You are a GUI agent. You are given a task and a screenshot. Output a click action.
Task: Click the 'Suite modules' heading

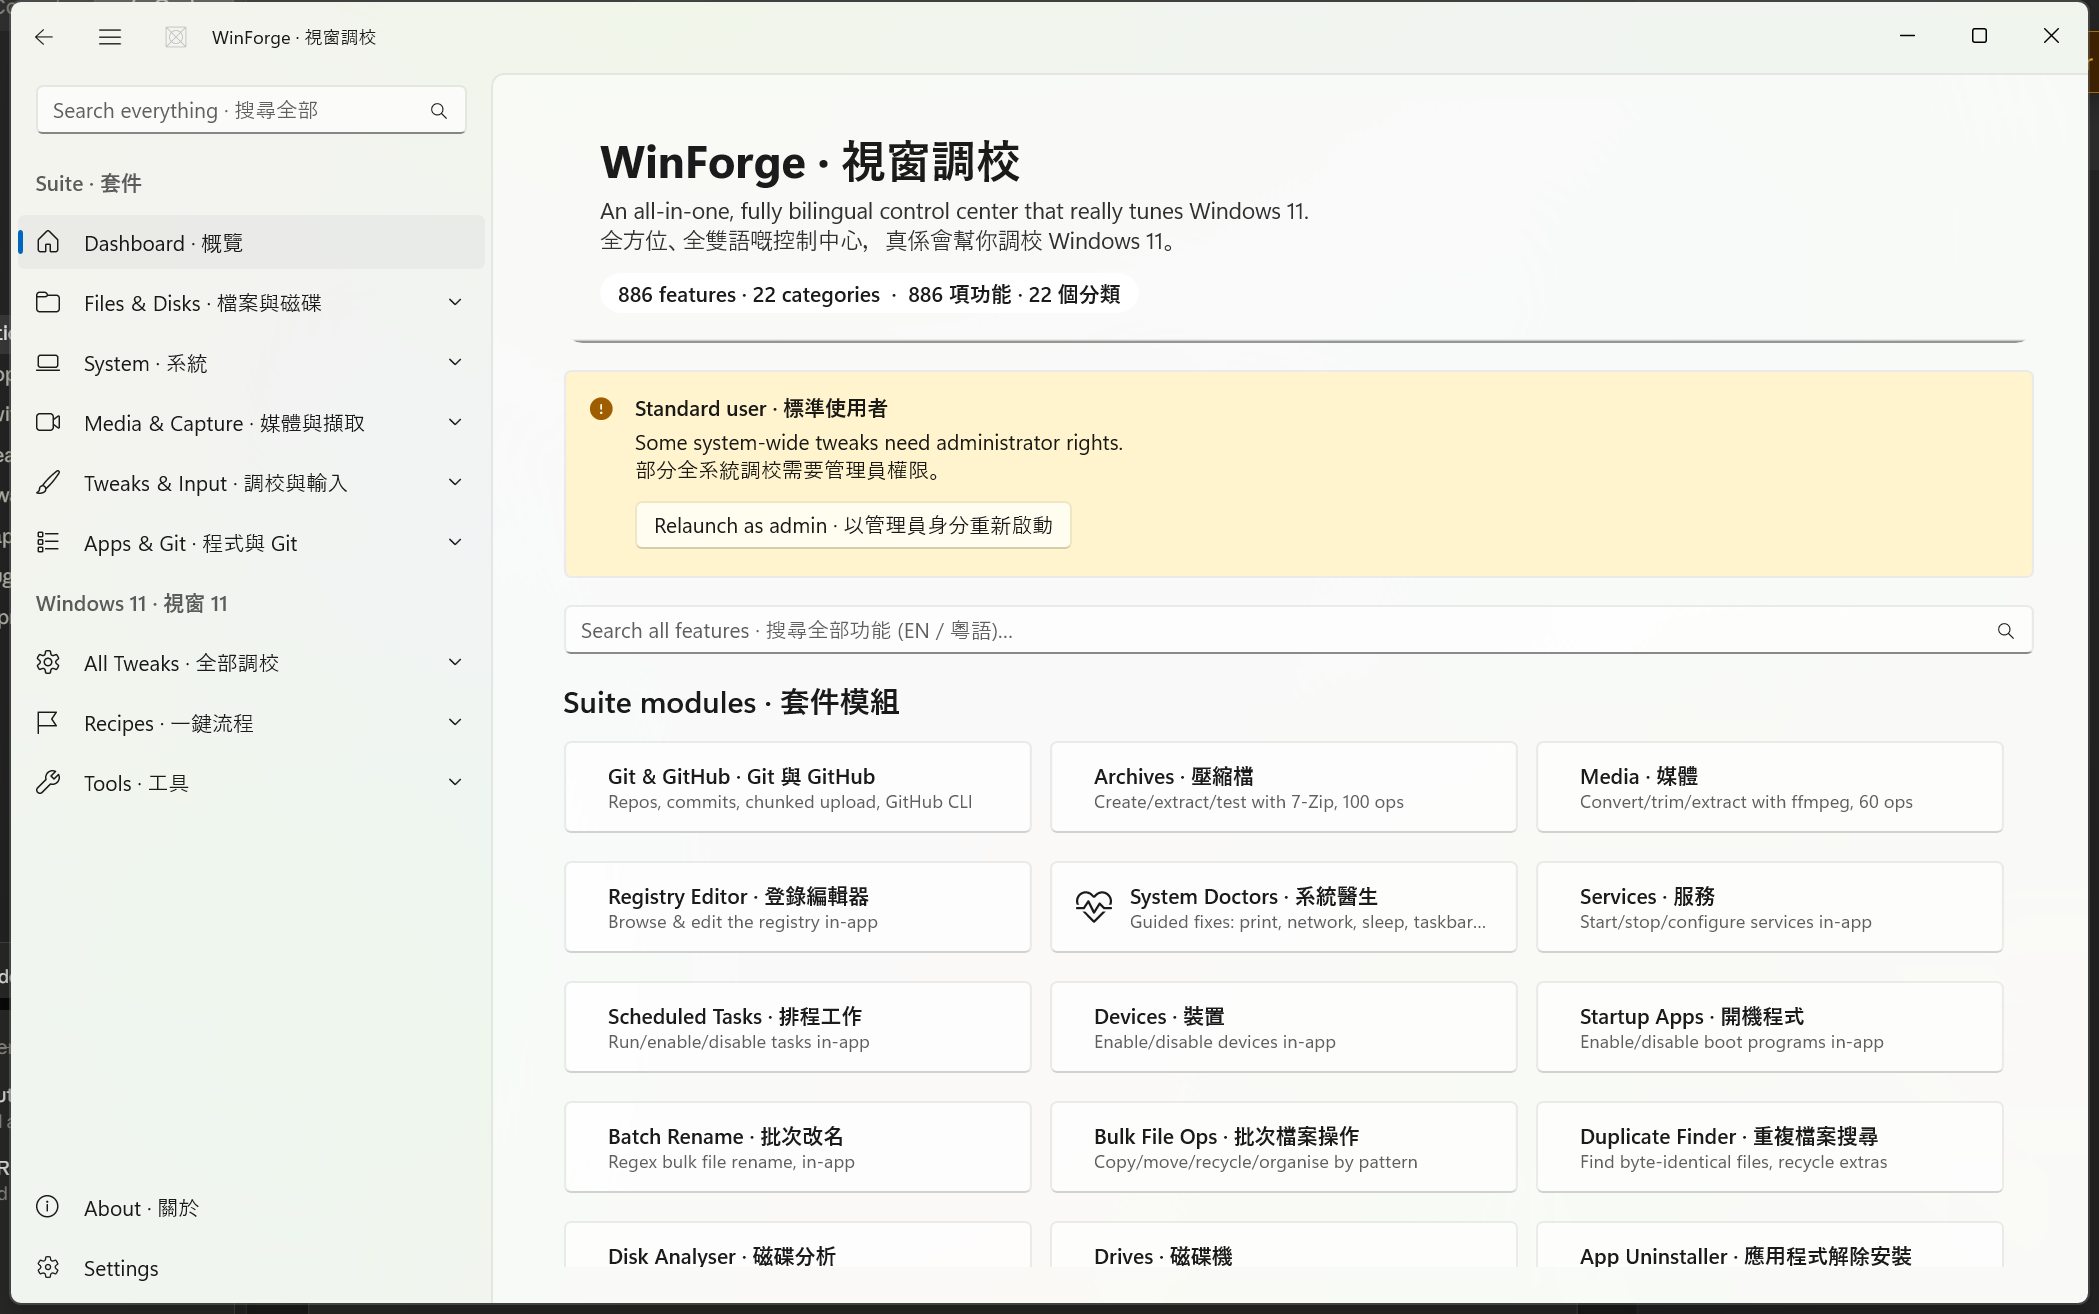click(x=731, y=703)
